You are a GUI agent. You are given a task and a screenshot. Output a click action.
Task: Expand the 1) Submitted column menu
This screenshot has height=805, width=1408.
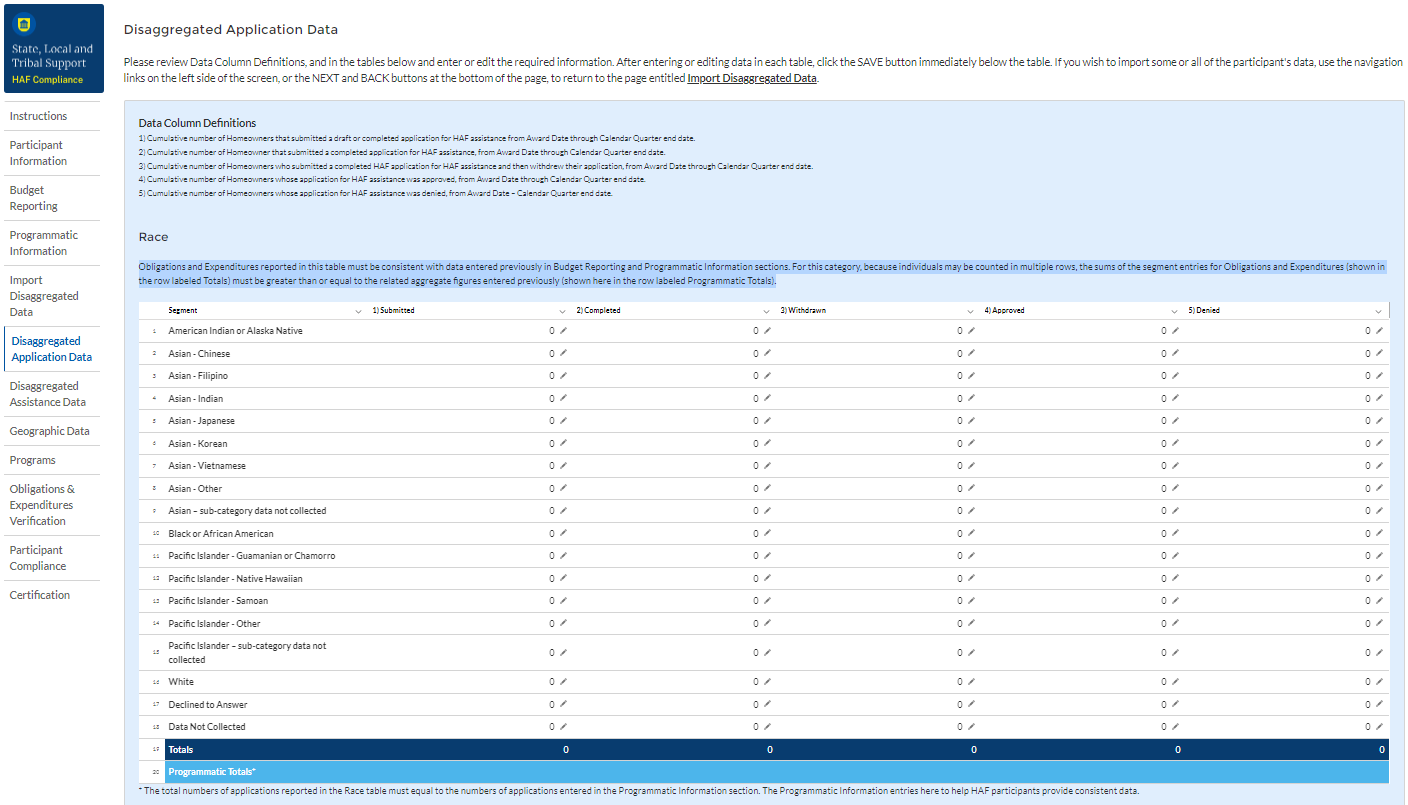563,311
